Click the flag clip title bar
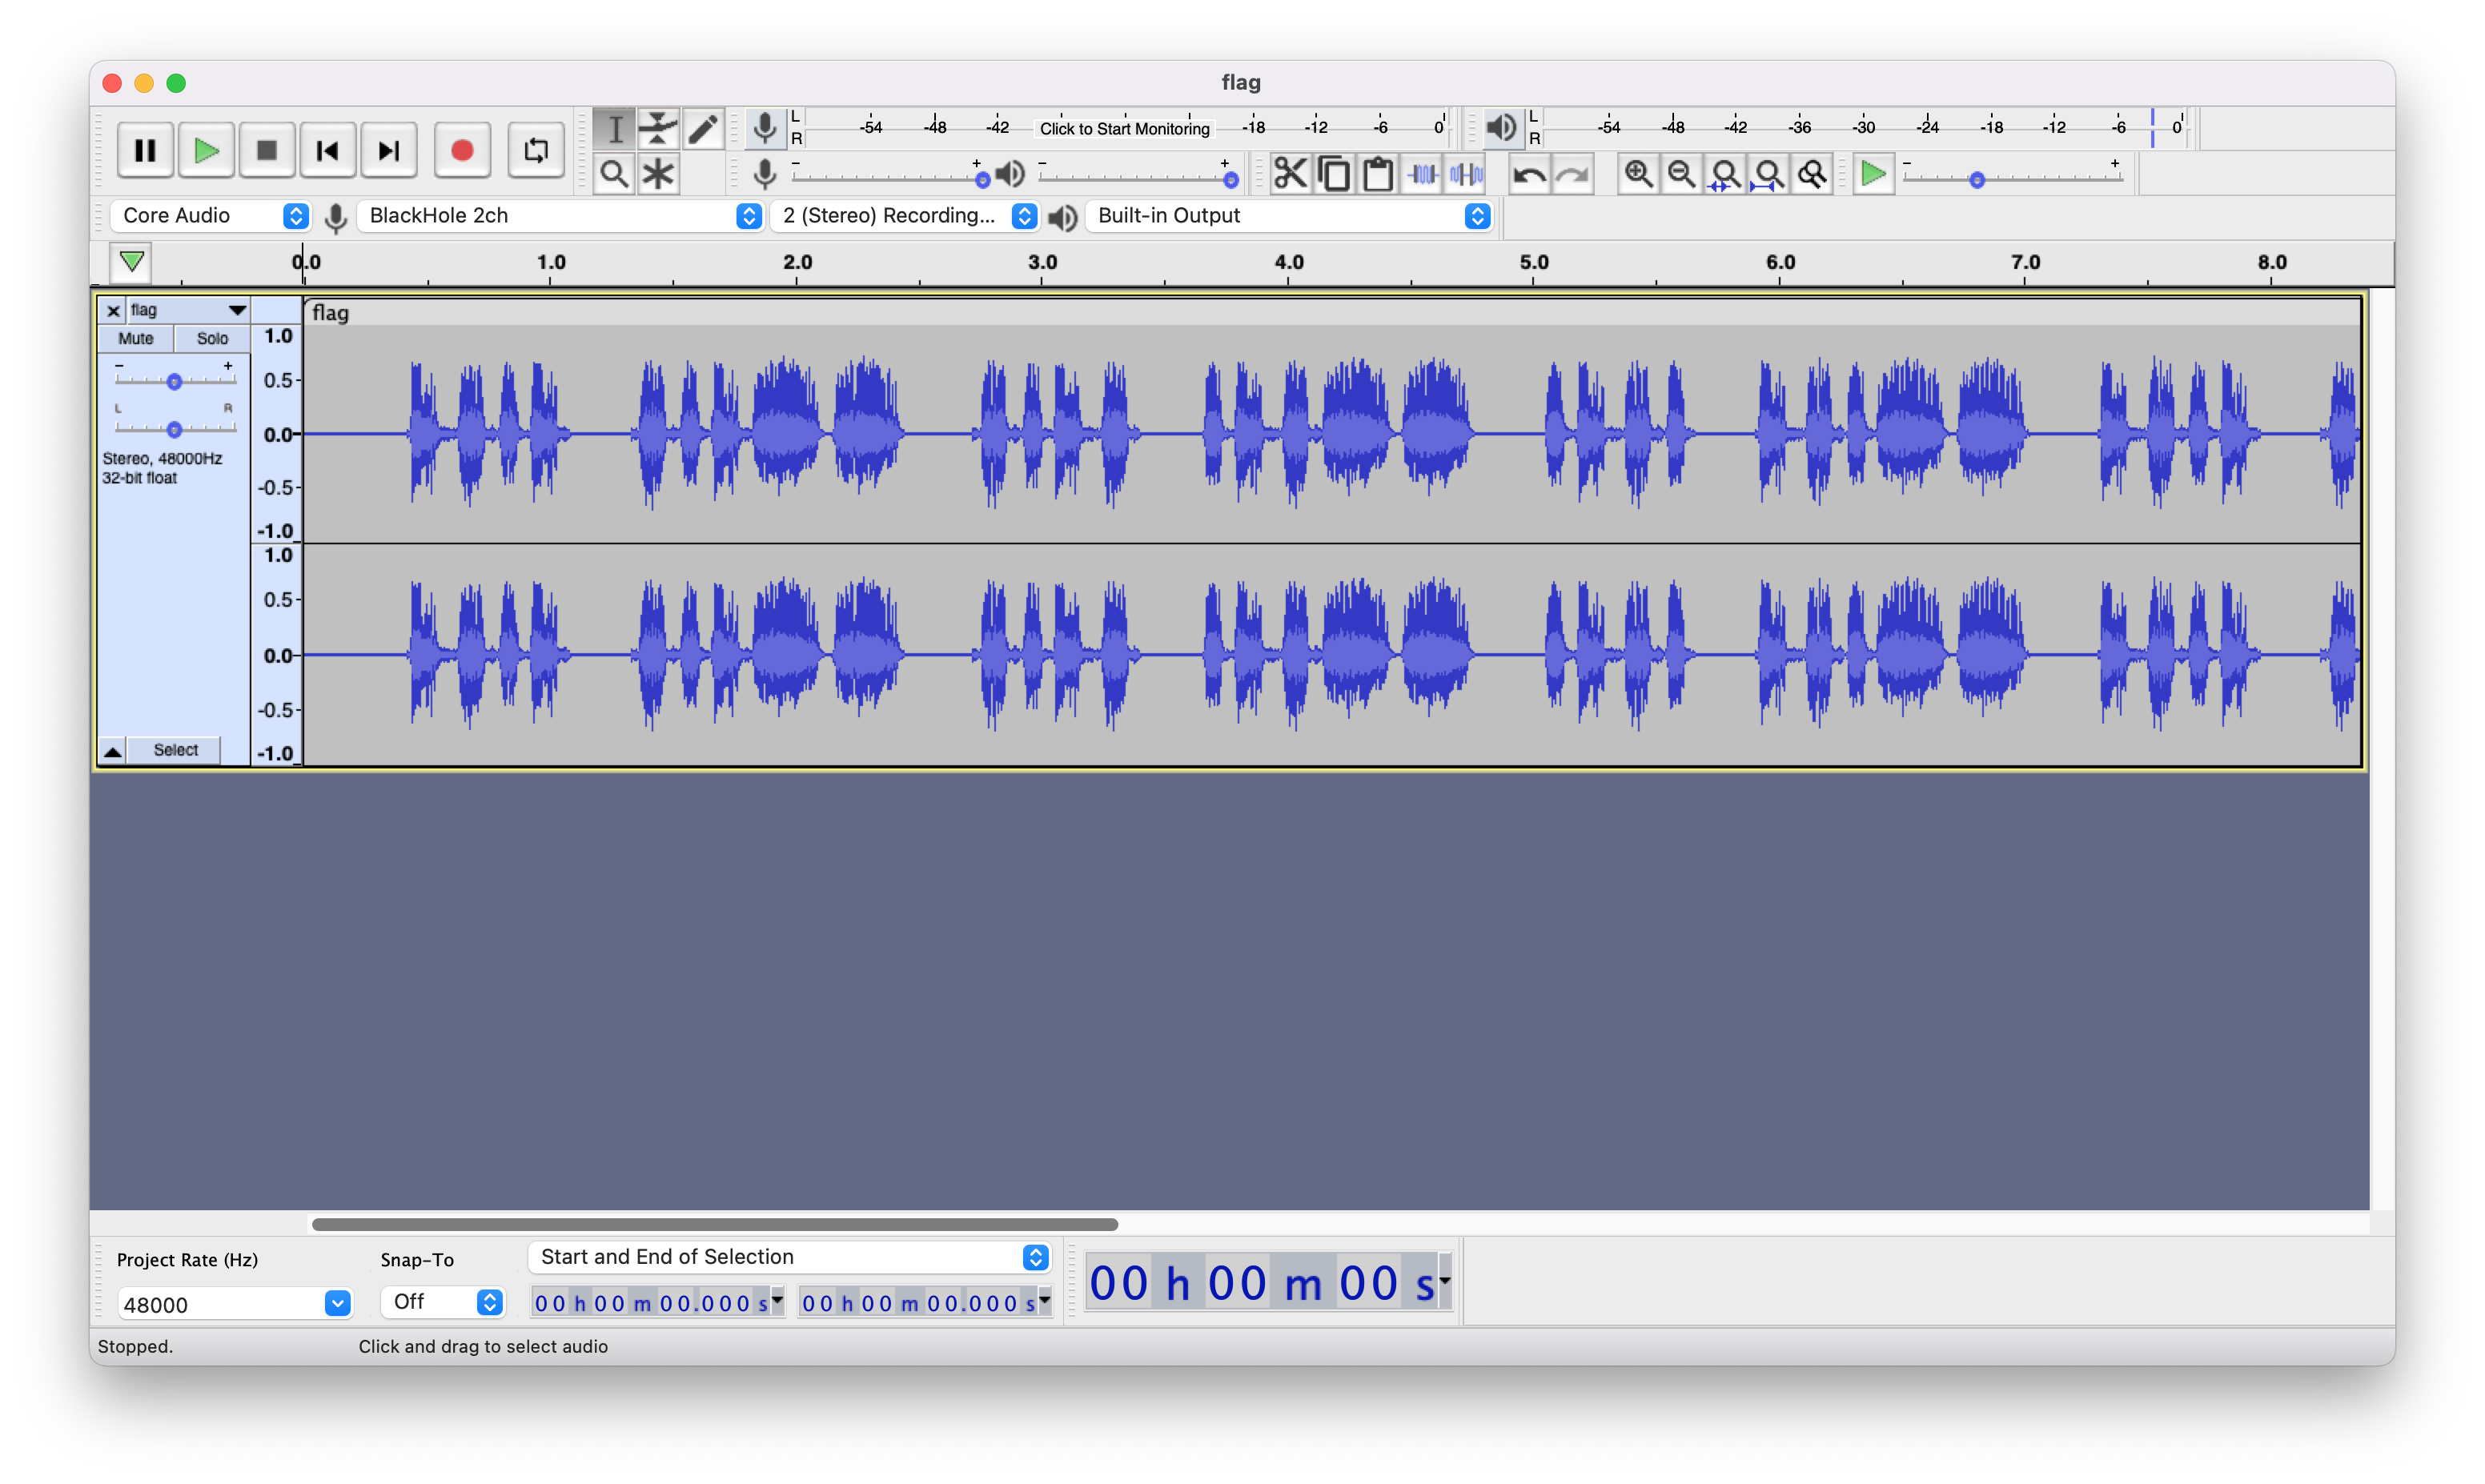This screenshot has width=2485, height=1484. 1332,313
